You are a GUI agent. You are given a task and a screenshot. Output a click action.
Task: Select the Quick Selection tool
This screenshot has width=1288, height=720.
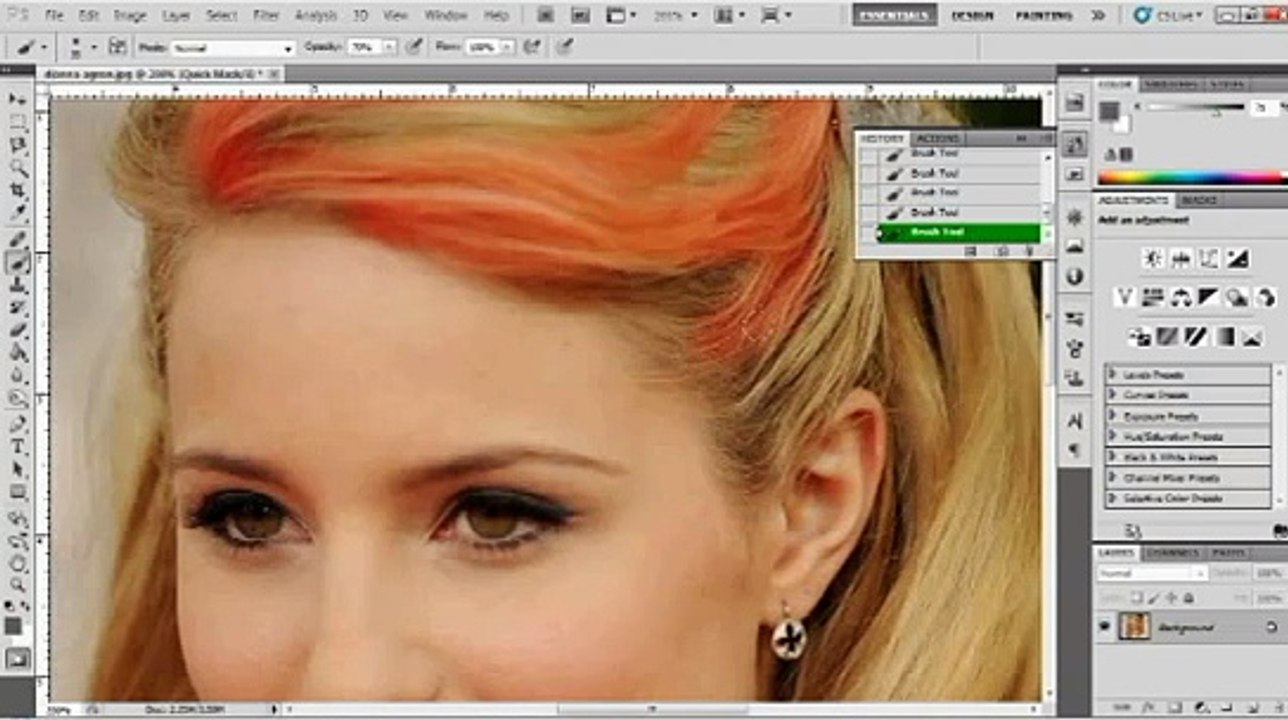click(x=17, y=168)
